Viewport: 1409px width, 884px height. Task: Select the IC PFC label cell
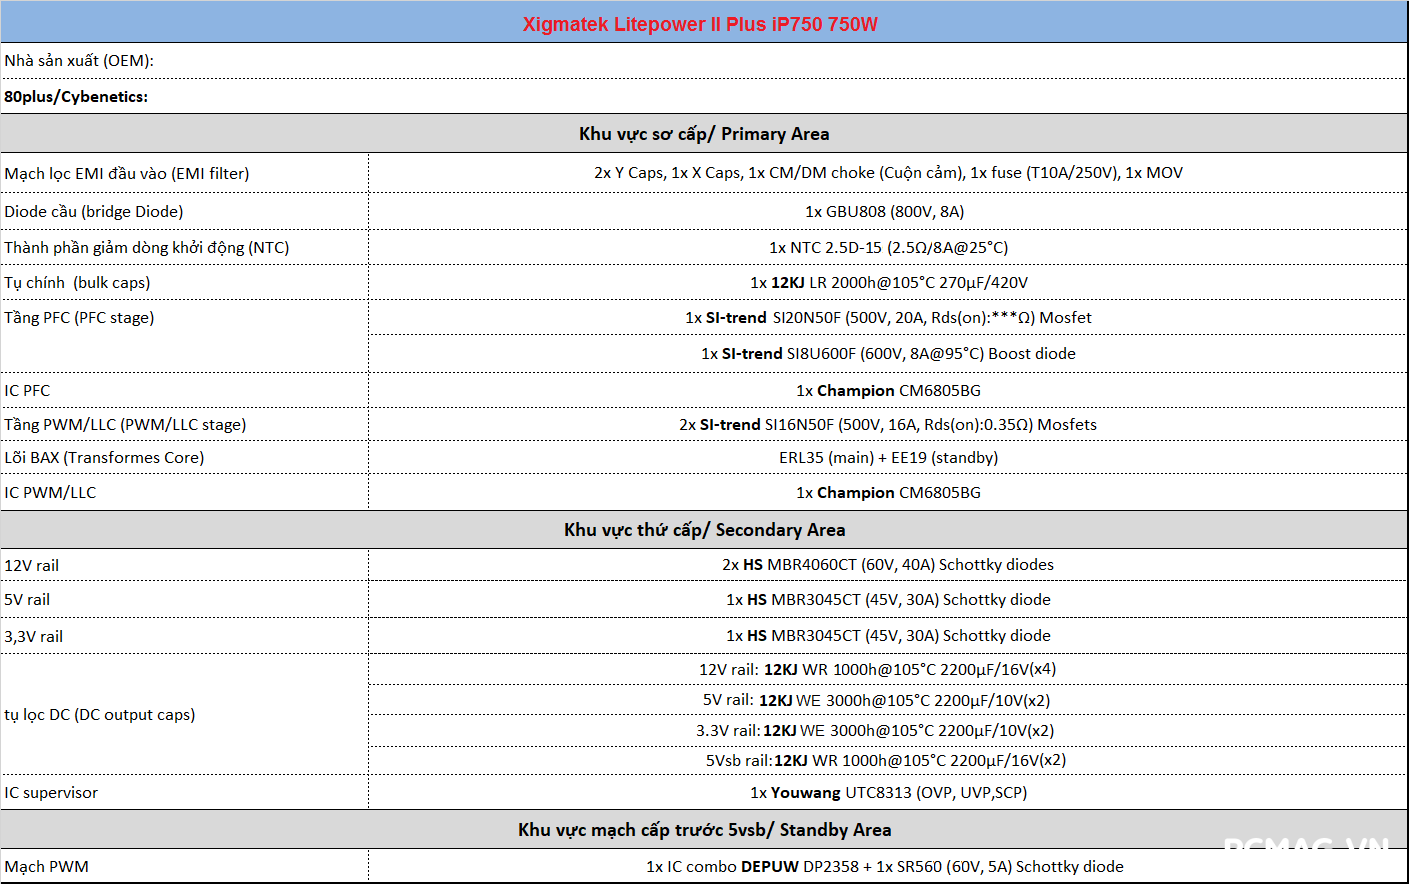pyautogui.click(x=27, y=391)
